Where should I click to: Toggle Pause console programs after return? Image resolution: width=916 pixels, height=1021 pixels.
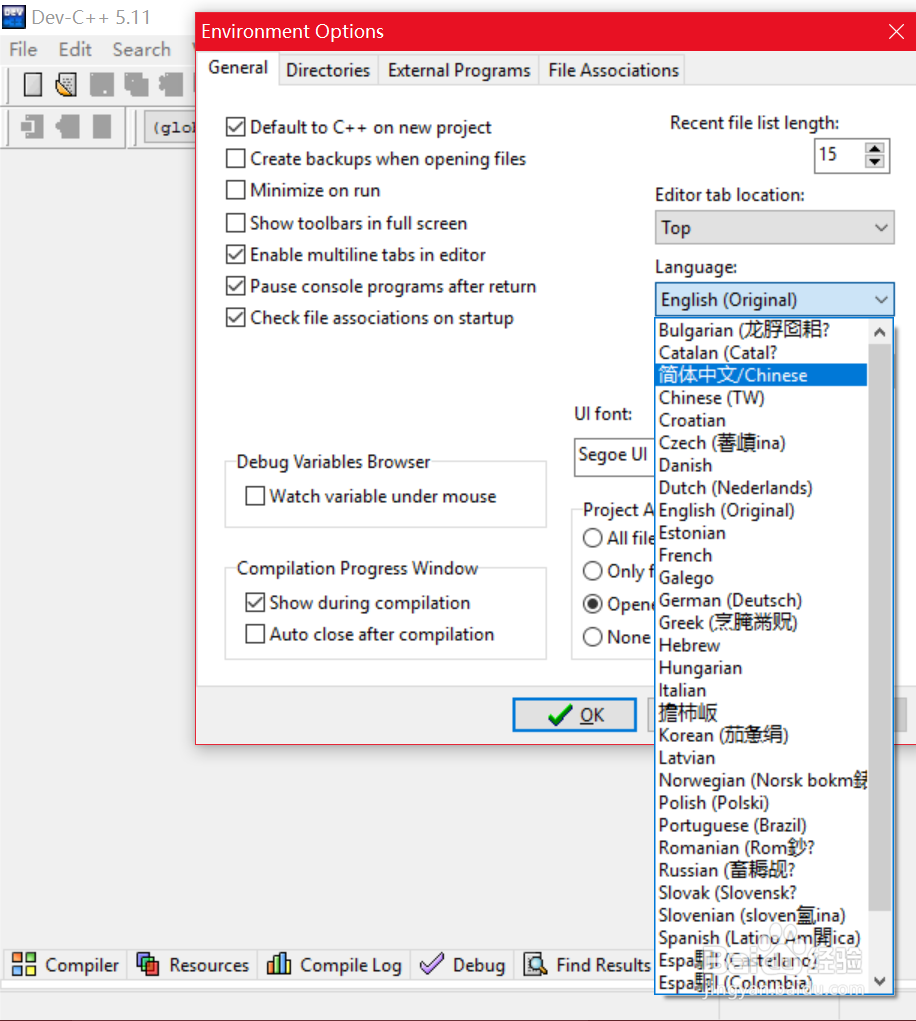point(236,286)
